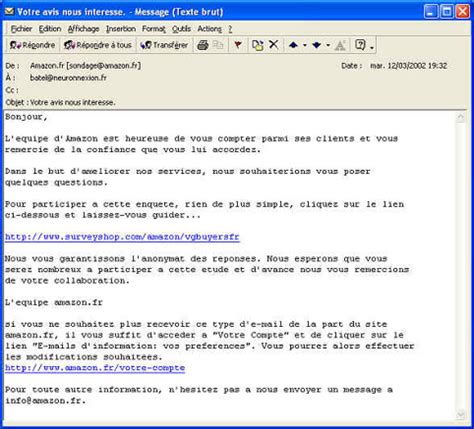Close the message window
Screen dimensions: 474x429
[463, 12]
